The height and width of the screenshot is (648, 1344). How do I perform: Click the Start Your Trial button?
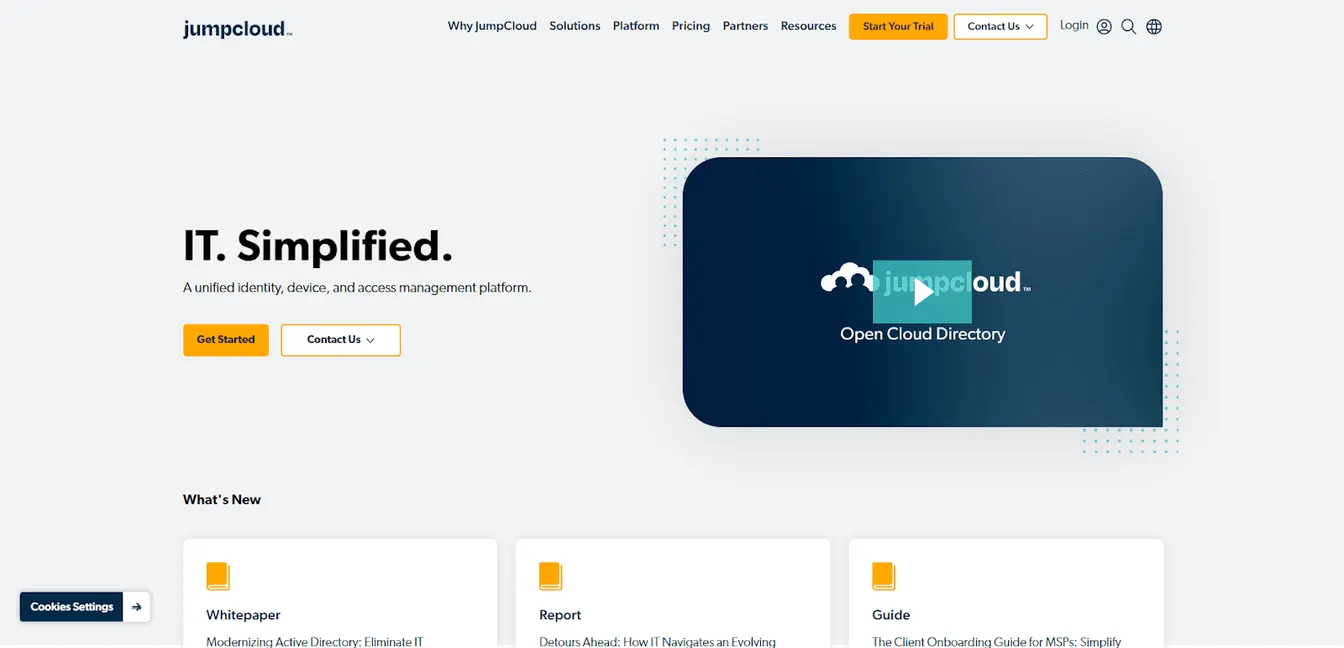point(898,27)
